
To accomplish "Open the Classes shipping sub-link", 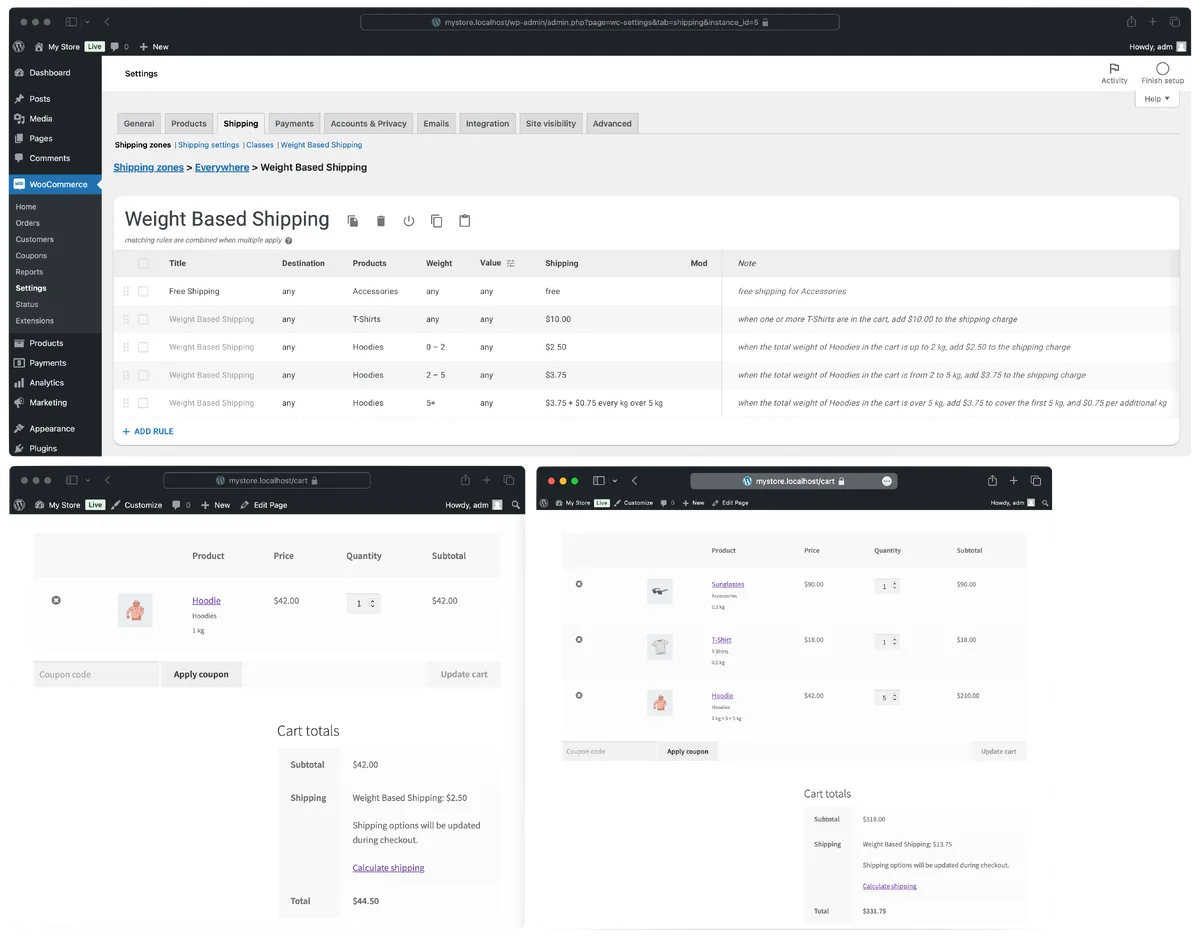I will [260, 145].
